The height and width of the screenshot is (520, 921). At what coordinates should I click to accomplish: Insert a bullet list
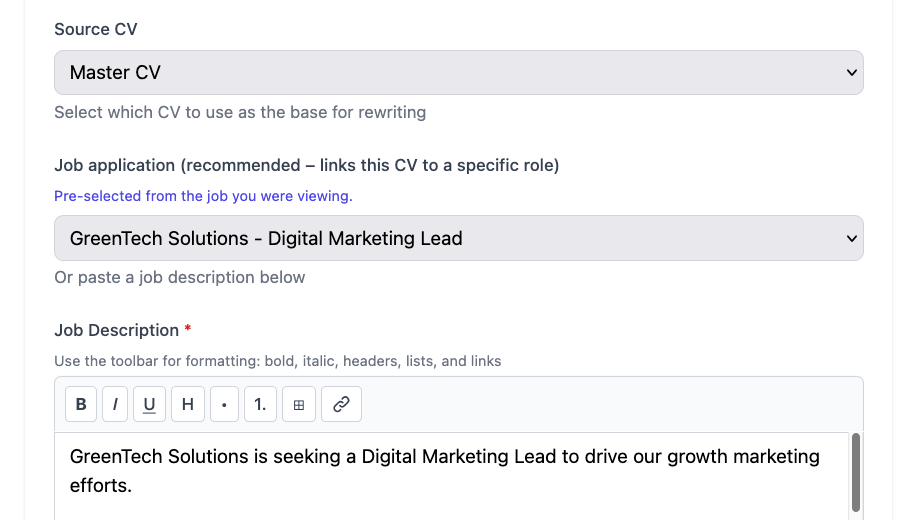224,404
